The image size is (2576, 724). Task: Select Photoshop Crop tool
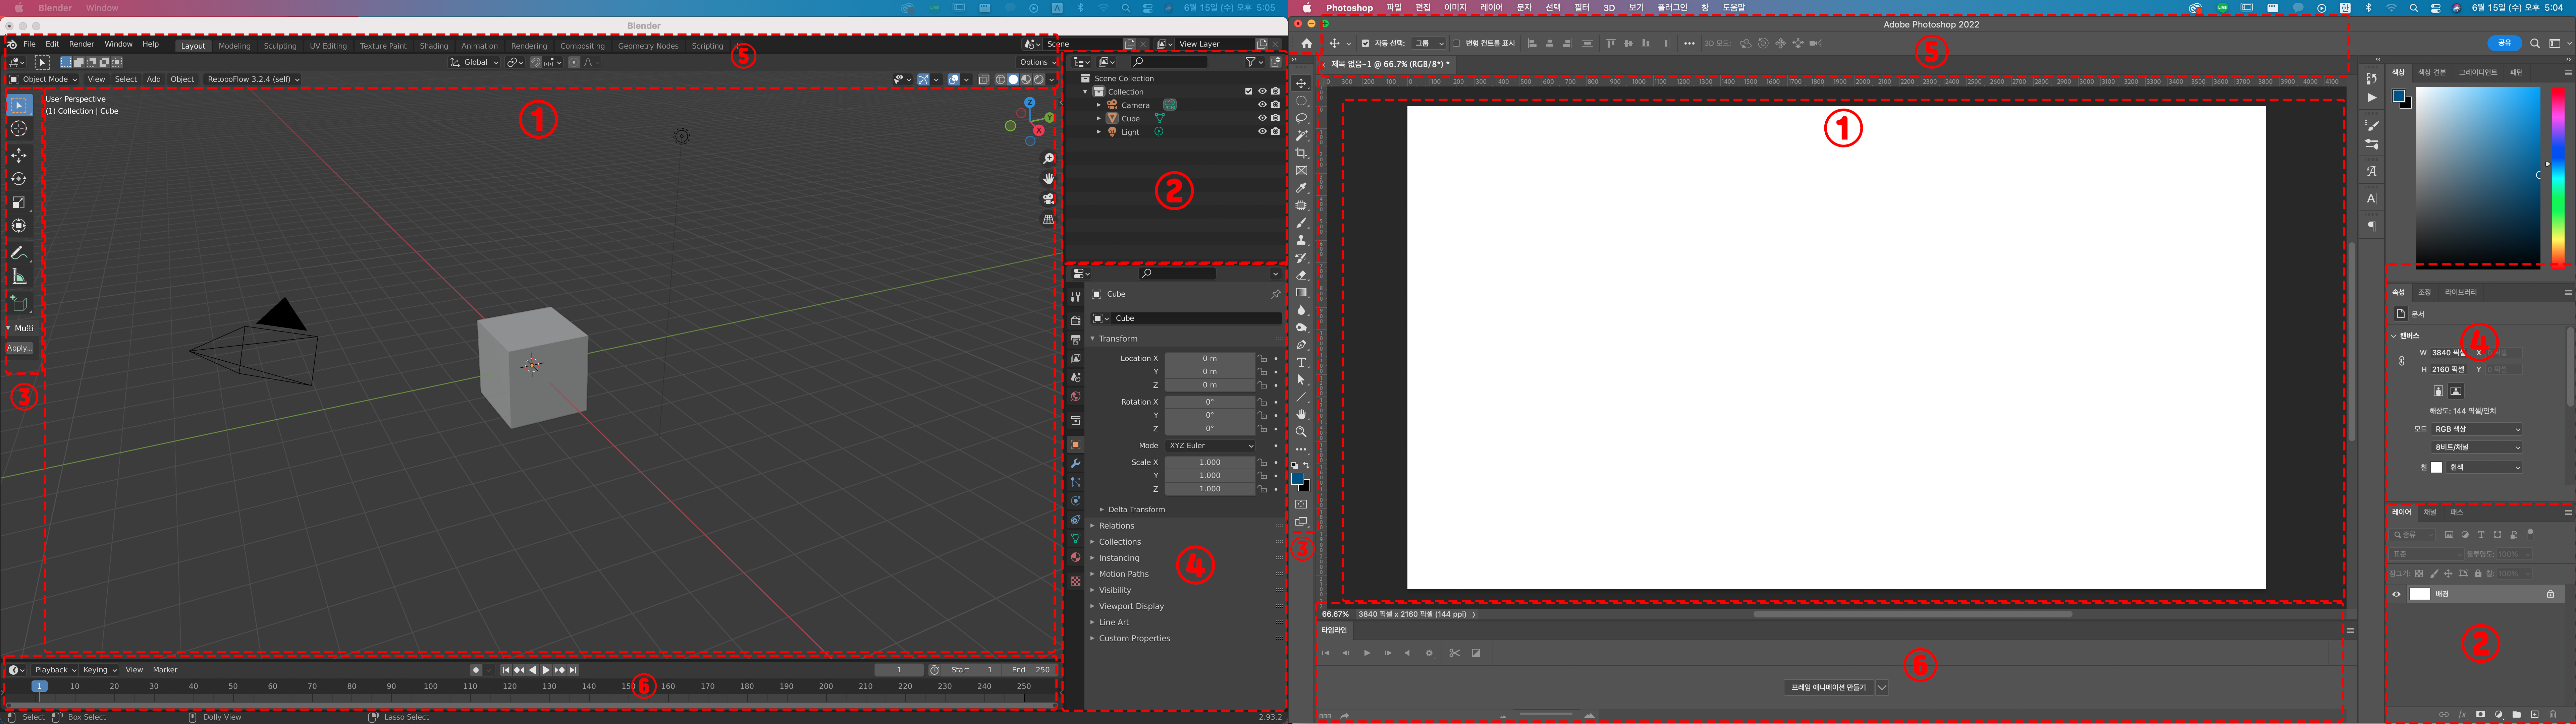[1301, 153]
